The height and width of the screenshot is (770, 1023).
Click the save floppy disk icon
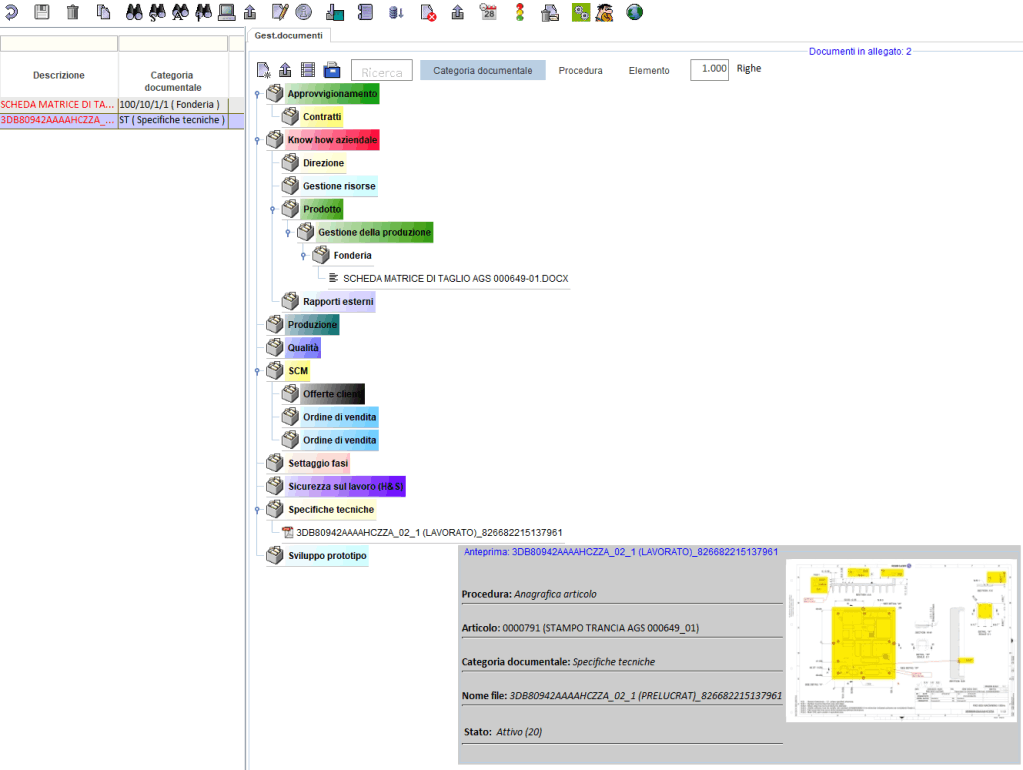42,12
